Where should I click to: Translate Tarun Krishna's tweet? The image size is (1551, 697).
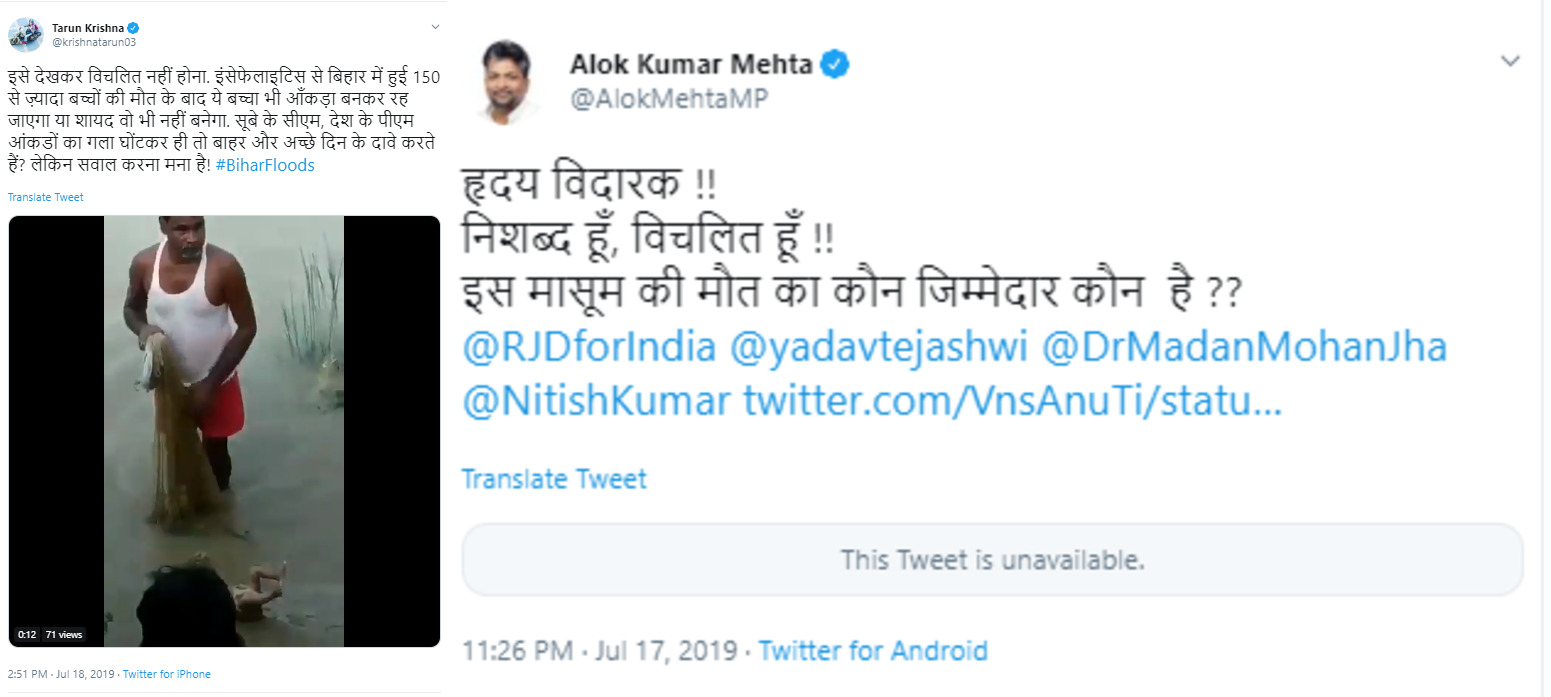pyautogui.click(x=46, y=197)
